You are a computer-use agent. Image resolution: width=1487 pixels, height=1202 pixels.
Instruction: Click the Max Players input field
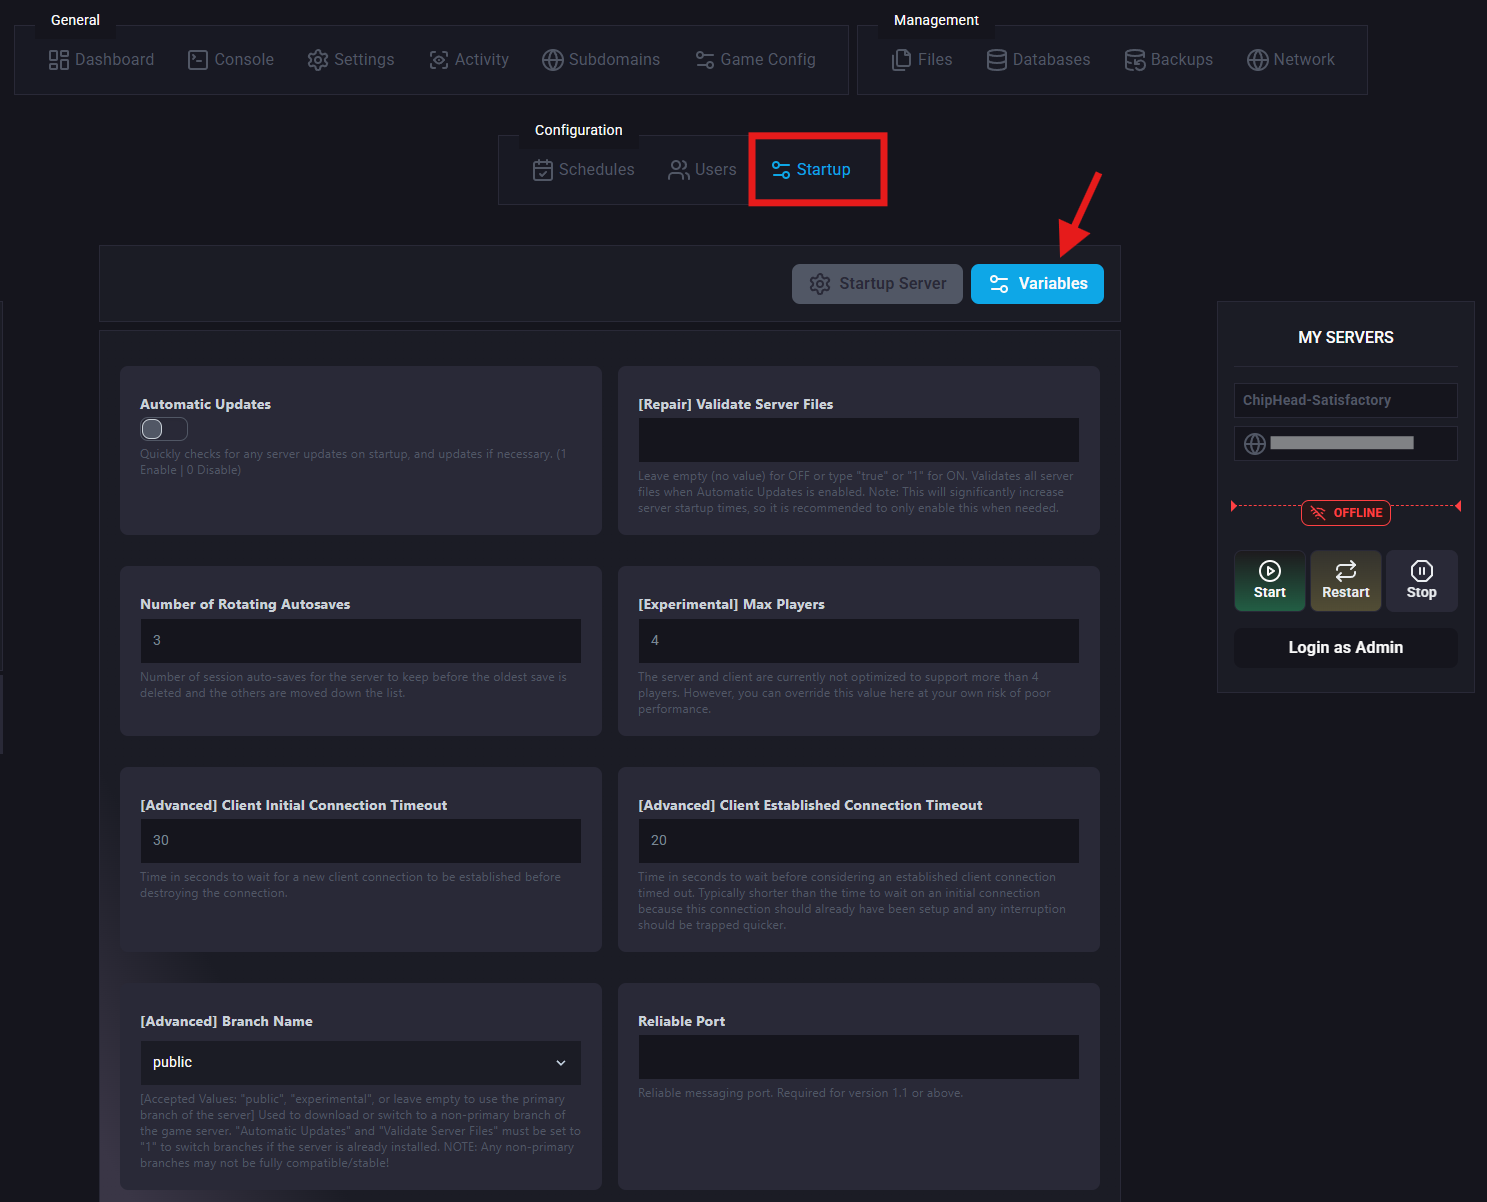pos(858,641)
